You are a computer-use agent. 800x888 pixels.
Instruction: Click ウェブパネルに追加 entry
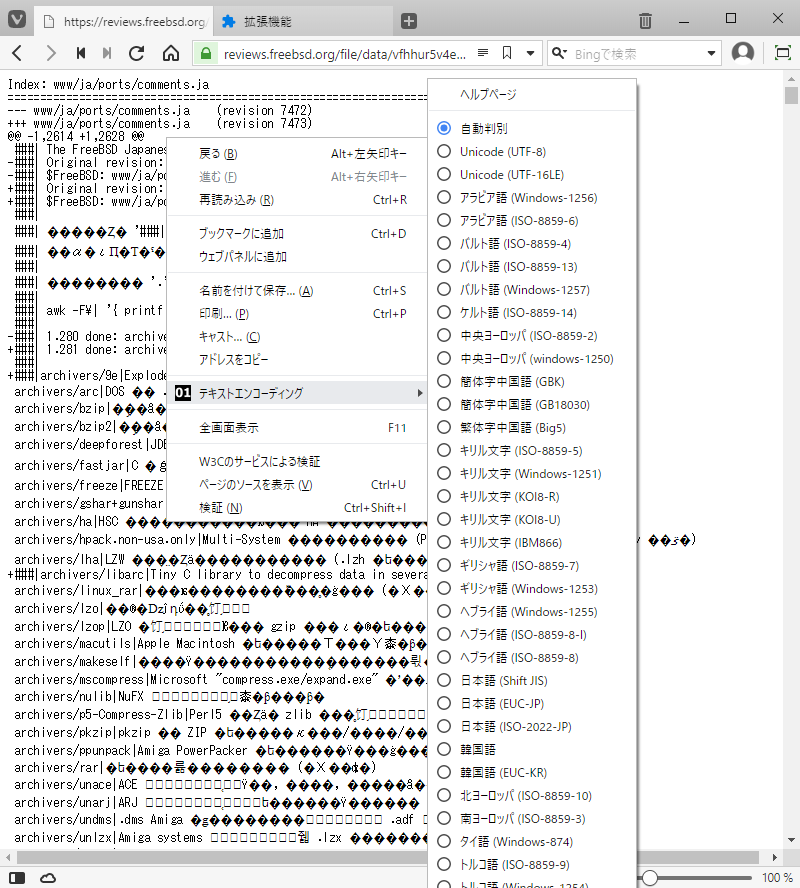pyautogui.click(x=297, y=257)
